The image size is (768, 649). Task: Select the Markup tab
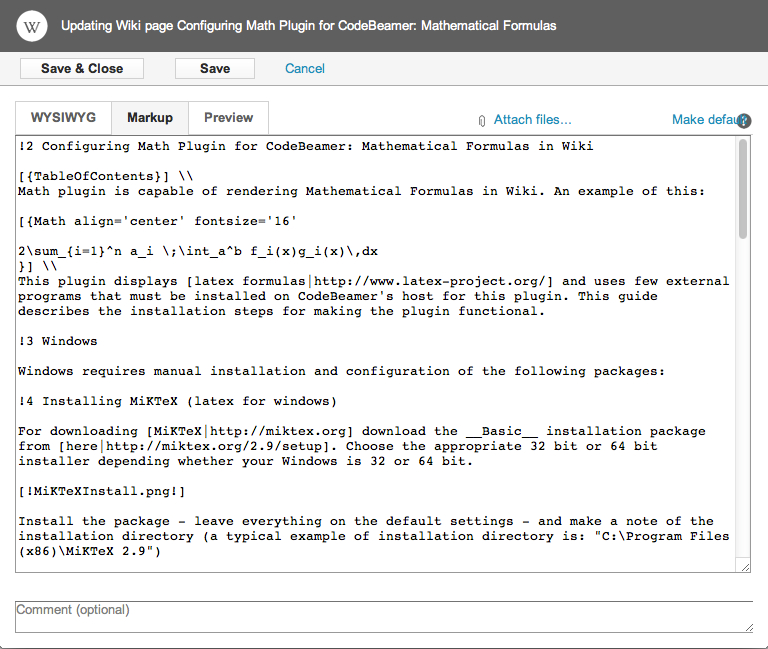click(150, 118)
